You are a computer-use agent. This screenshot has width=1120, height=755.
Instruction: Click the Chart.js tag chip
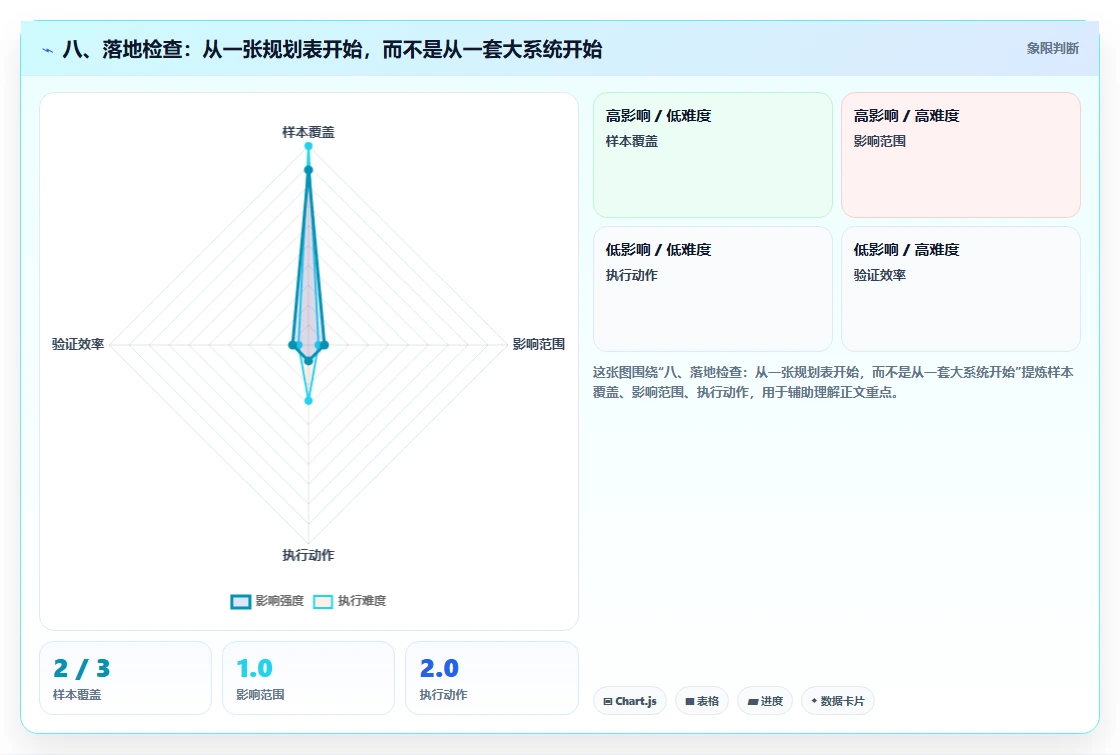click(x=630, y=701)
